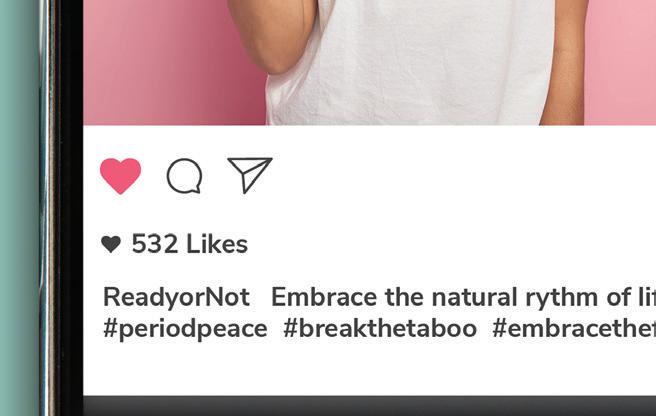Viewport: 656px width, 416px height.
Task: Click the word 'Likes' in the count
Action: (x=217, y=244)
